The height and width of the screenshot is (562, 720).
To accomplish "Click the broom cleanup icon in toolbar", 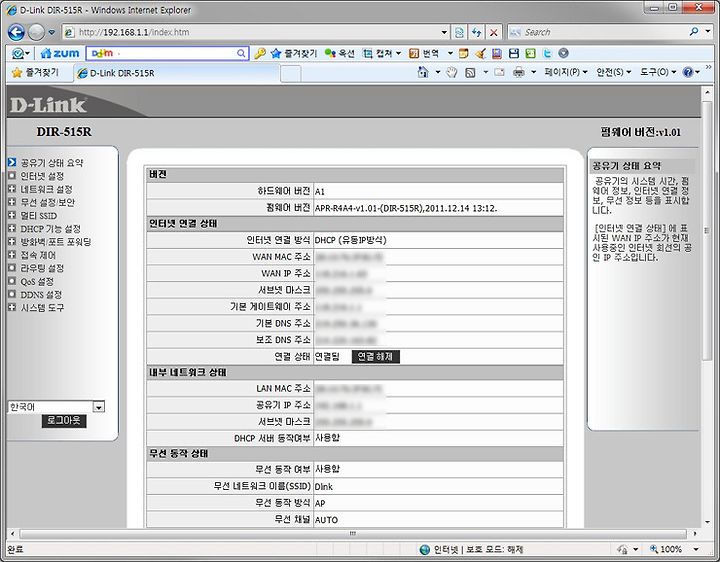I will [x=480, y=53].
